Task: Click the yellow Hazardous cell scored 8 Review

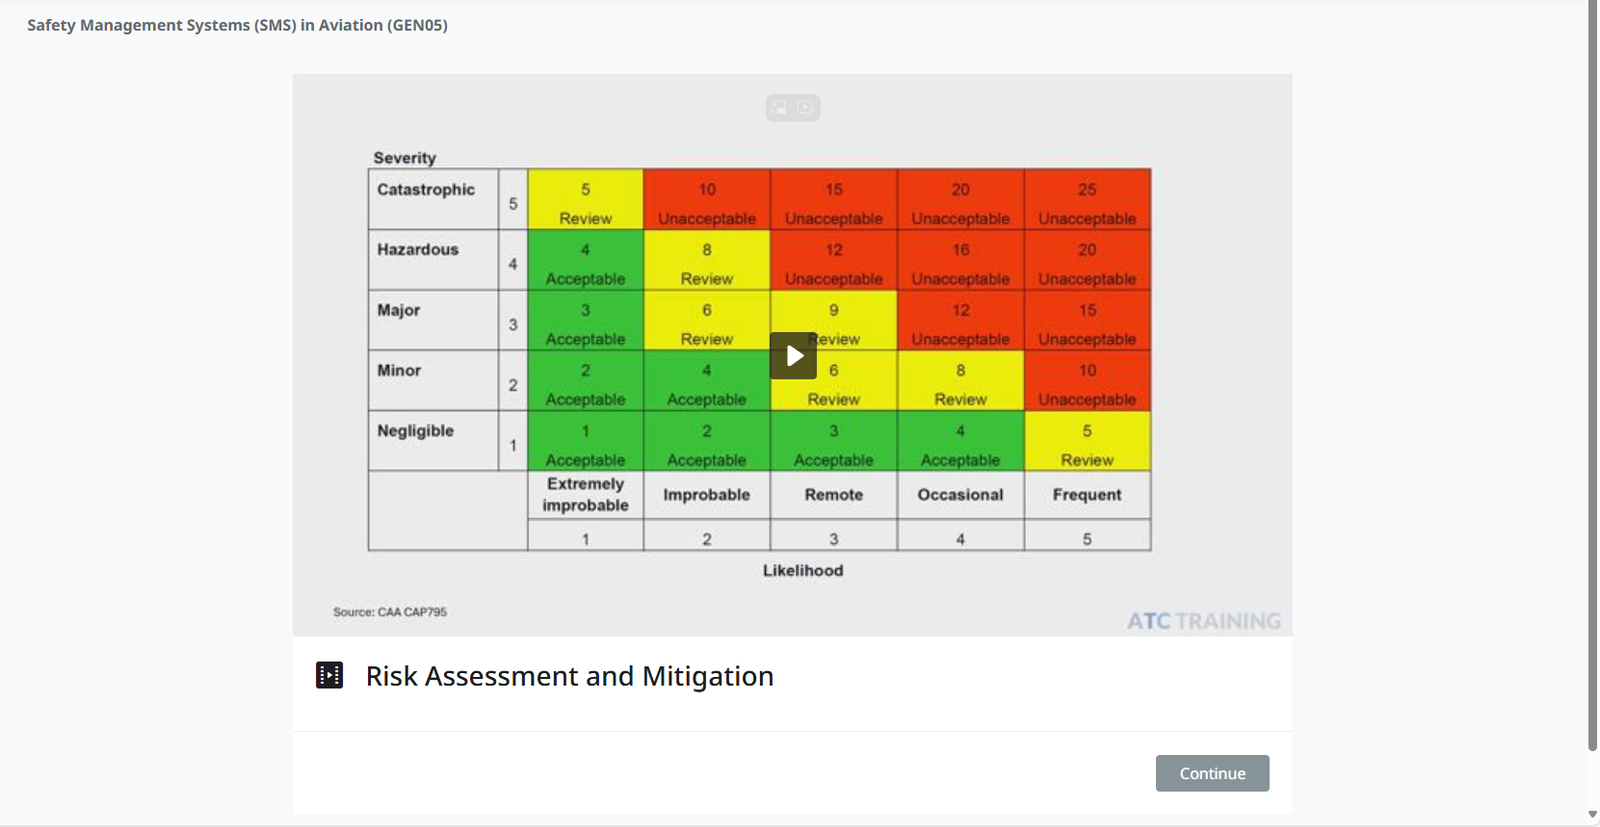Action: 706,262
